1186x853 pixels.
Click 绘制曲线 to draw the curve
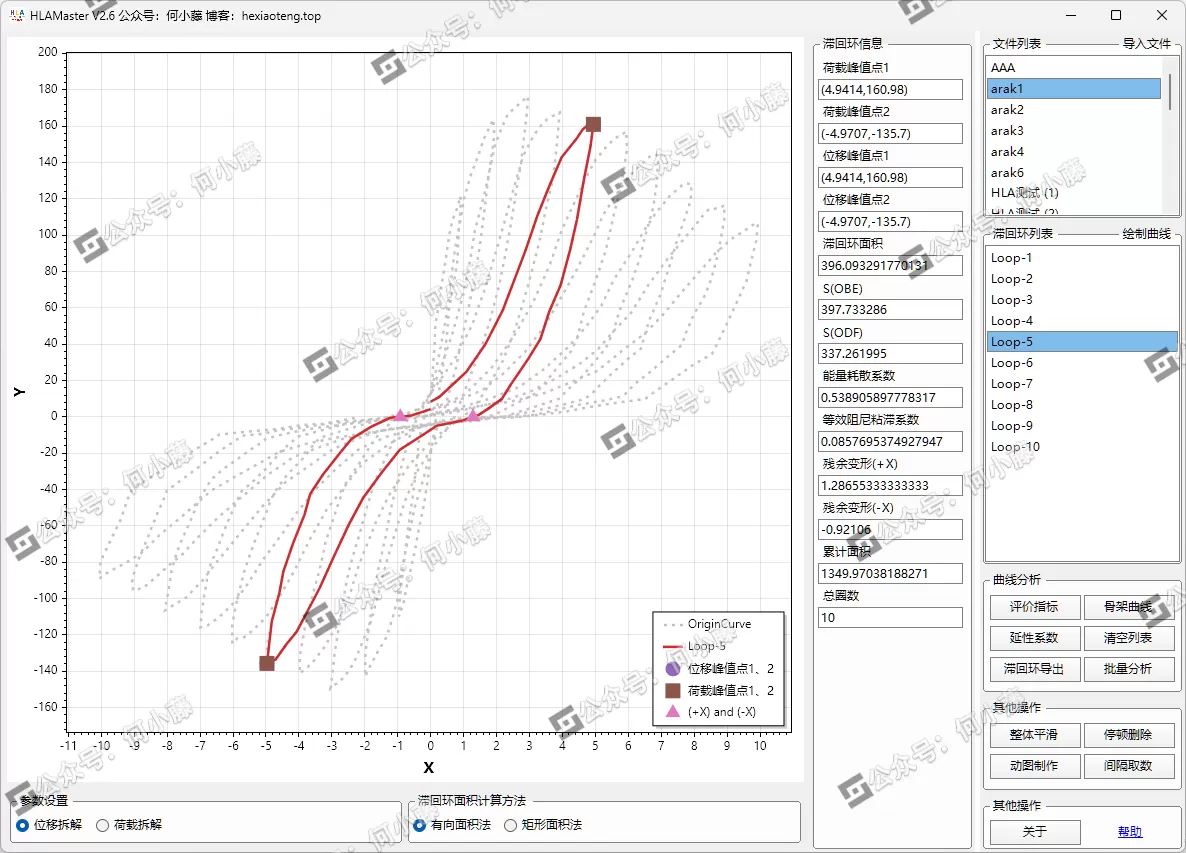1146,234
